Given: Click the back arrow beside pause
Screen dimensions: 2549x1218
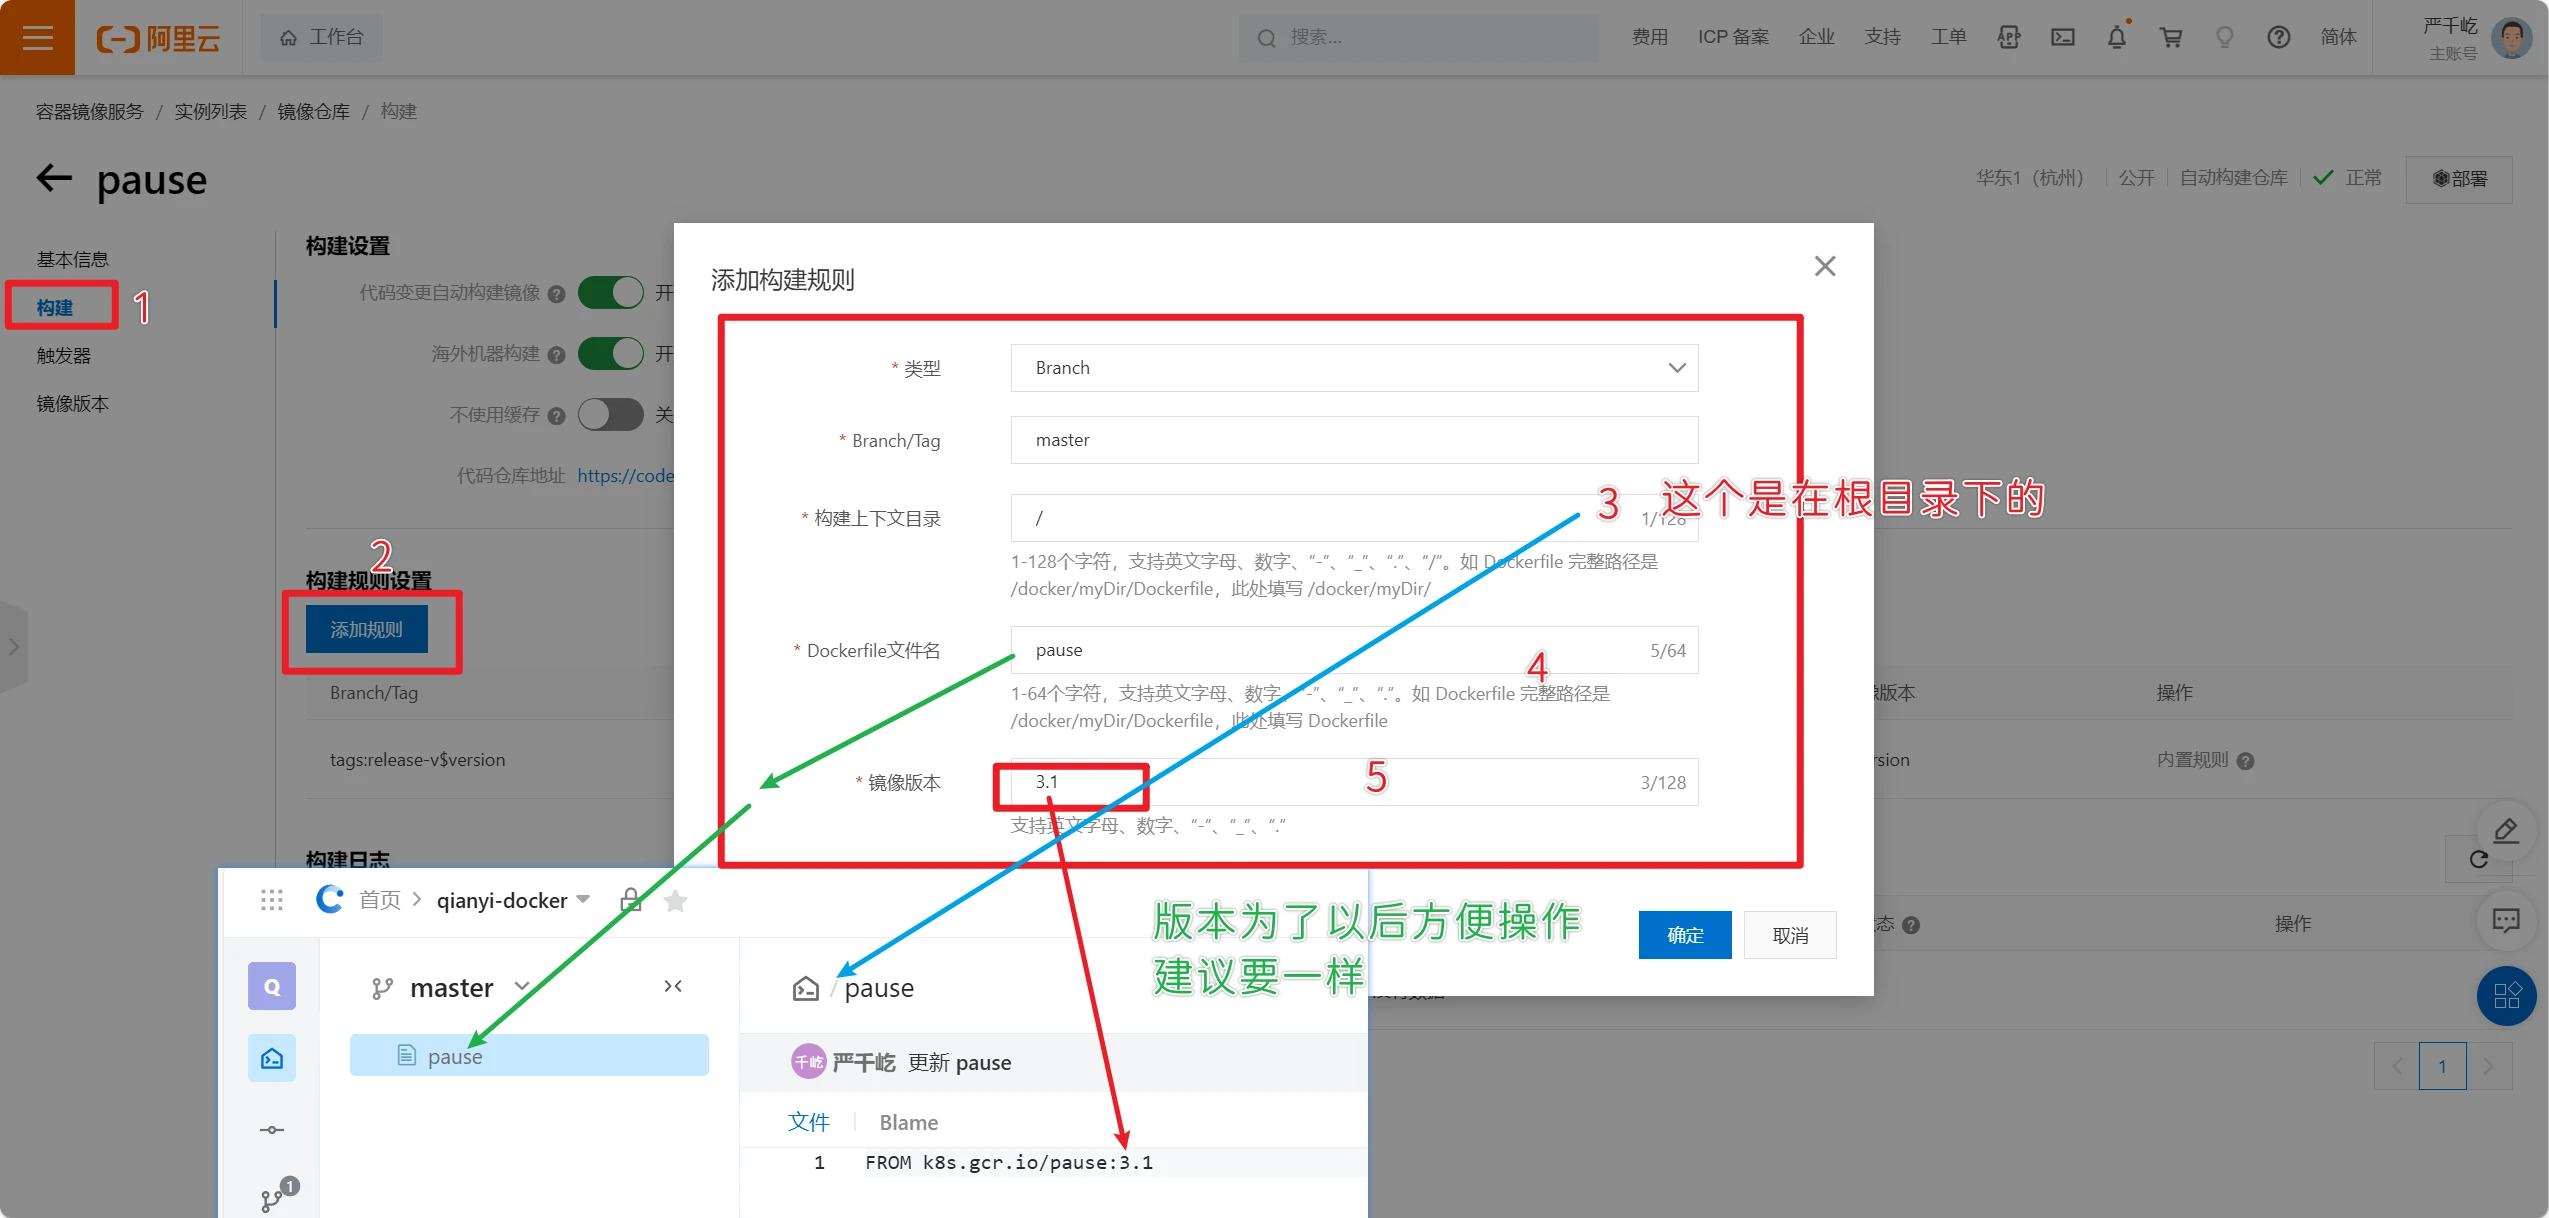Looking at the screenshot, I should 54,179.
